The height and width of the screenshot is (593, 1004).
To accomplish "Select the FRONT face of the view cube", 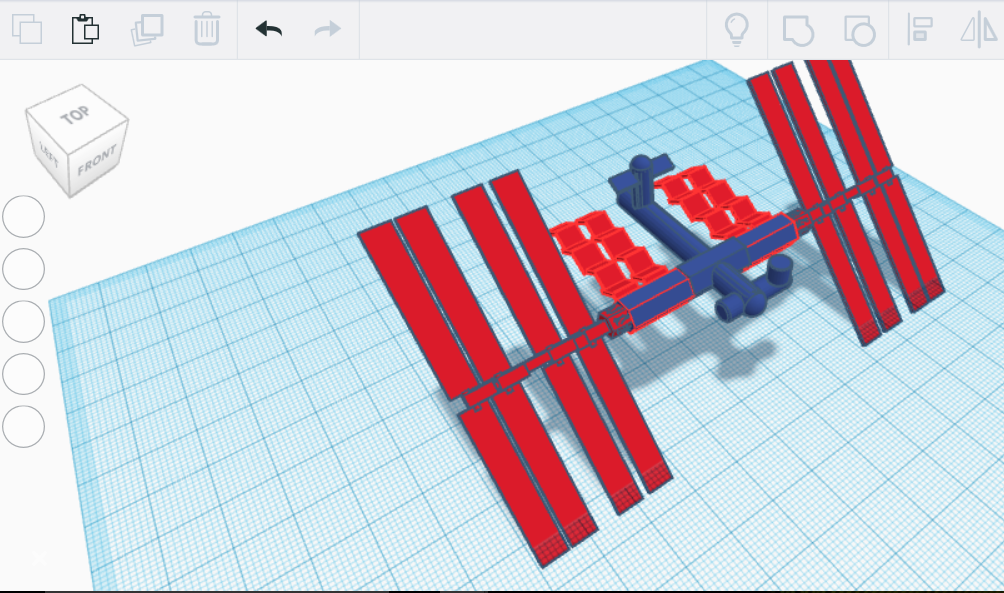I will click(x=97, y=161).
